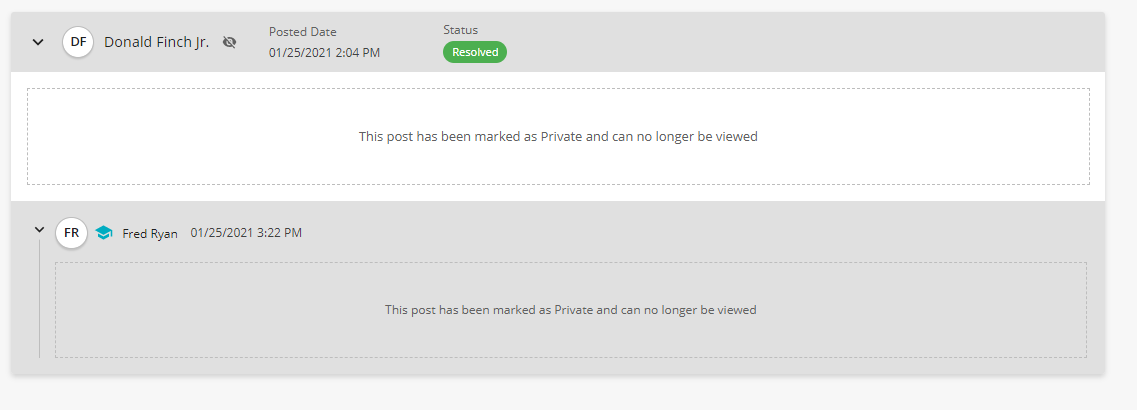Click the first dashed private post box
This screenshot has height=410, width=1137.
(x=558, y=136)
